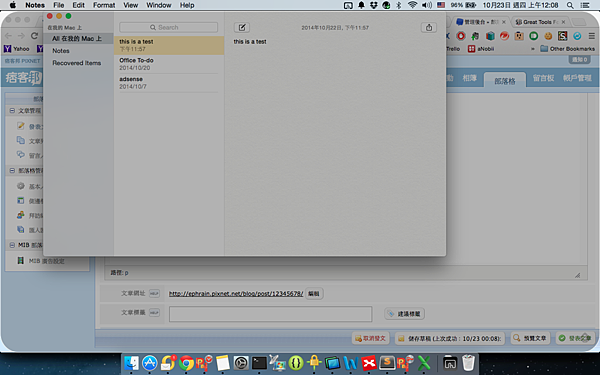Launch App Store from the Dock
600x375 pixels.
click(x=150, y=363)
